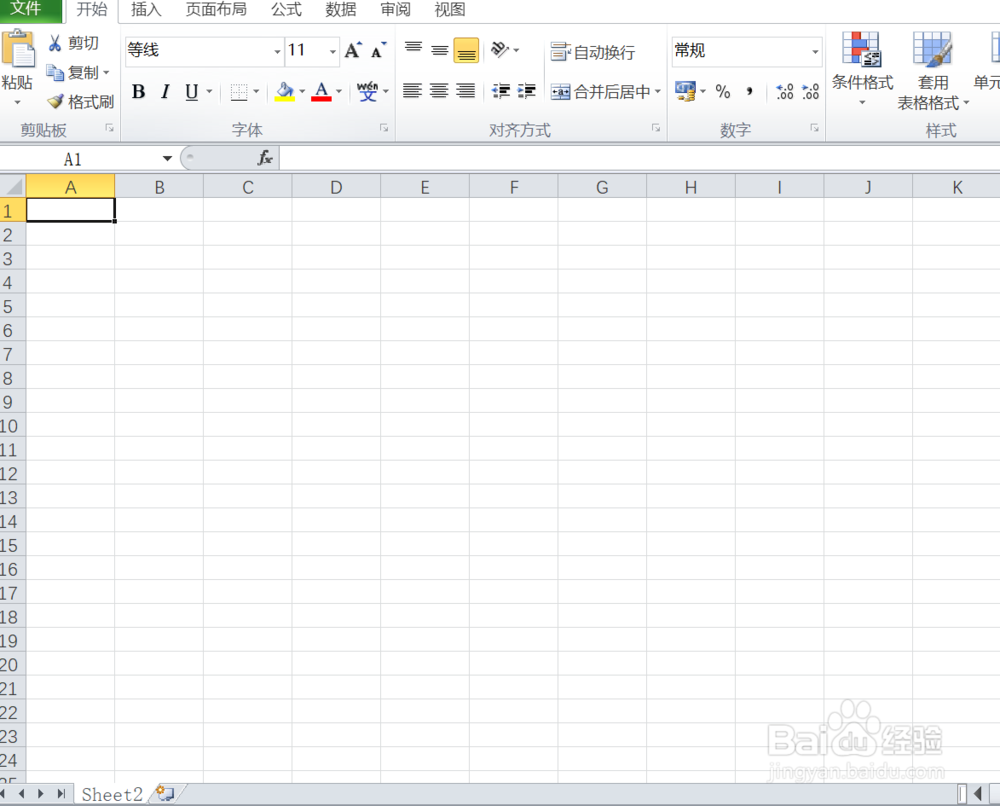Viewport: 1000px width, 806px height.
Task: Open font color dropdown arrow
Action: point(339,92)
